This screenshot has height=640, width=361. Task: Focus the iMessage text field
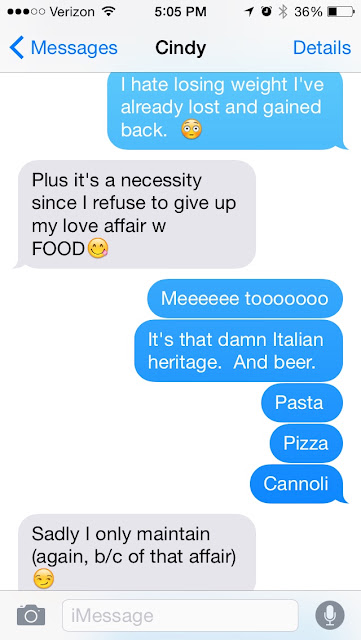pyautogui.click(x=180, y=616)
